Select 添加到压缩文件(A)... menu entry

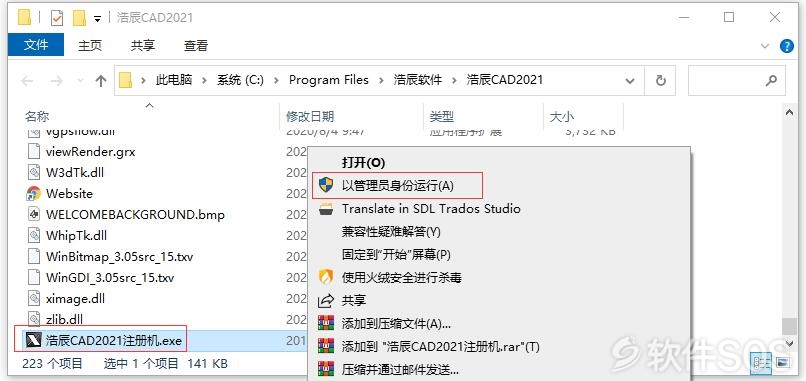(396, 323)
